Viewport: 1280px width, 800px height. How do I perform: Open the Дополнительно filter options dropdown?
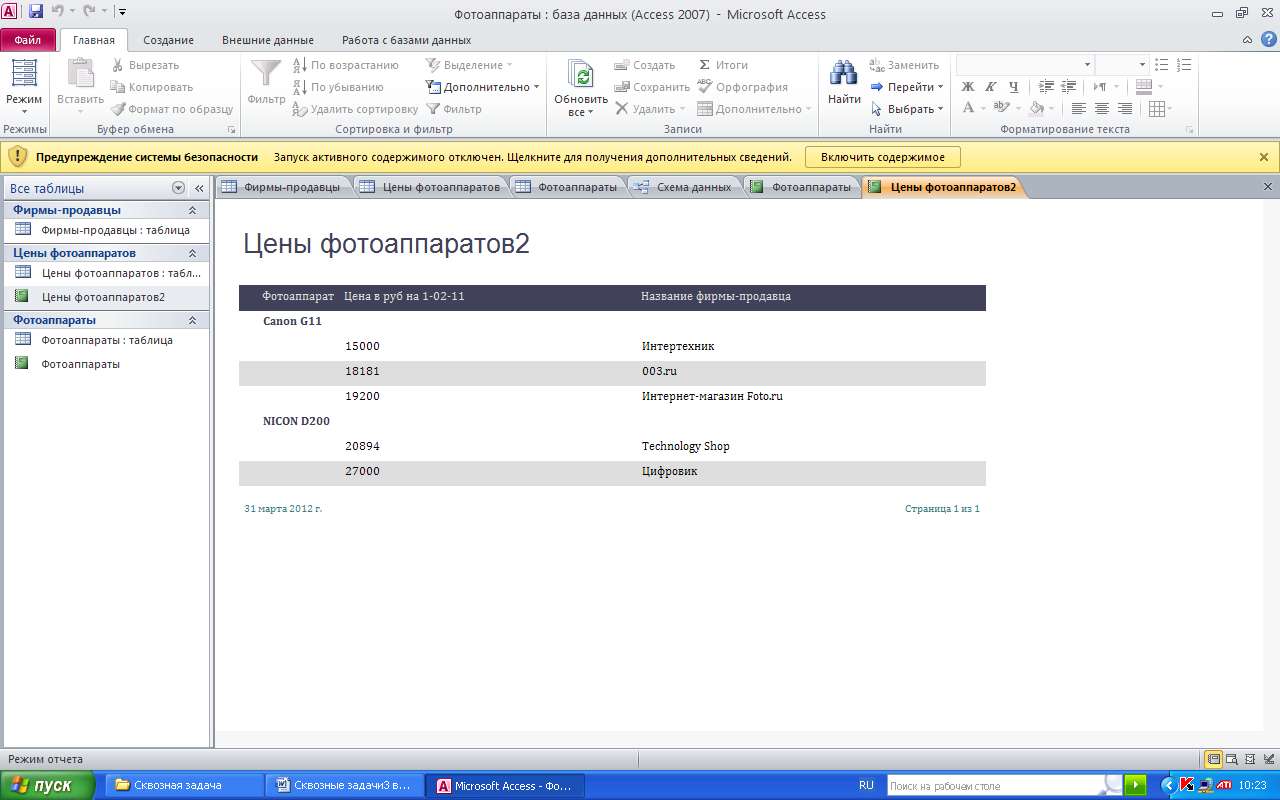482,87
